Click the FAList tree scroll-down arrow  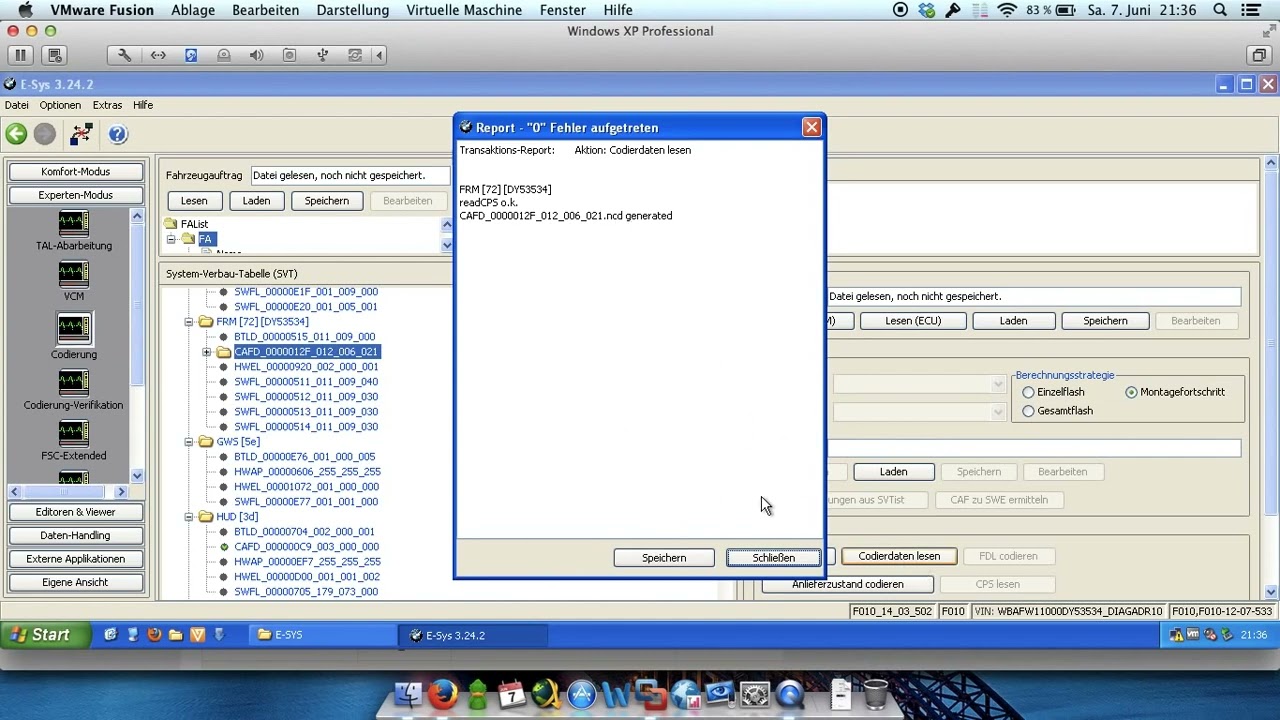pos(447,244)
